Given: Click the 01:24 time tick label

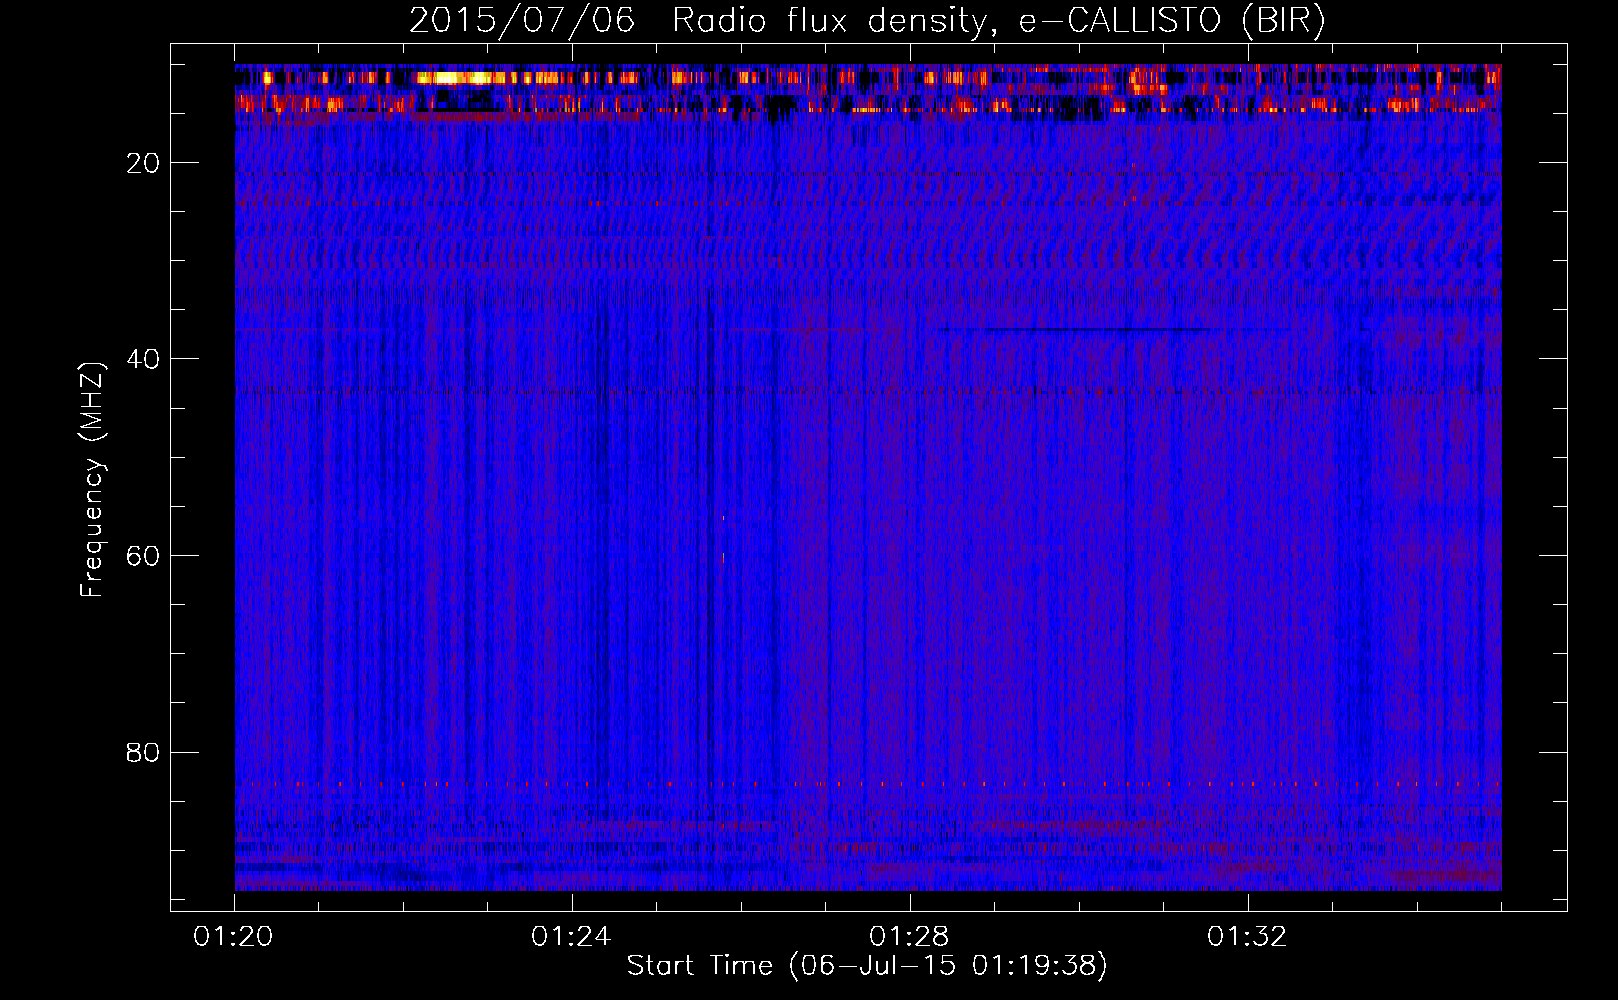Looking at the screenshot, I should (571, 937).
